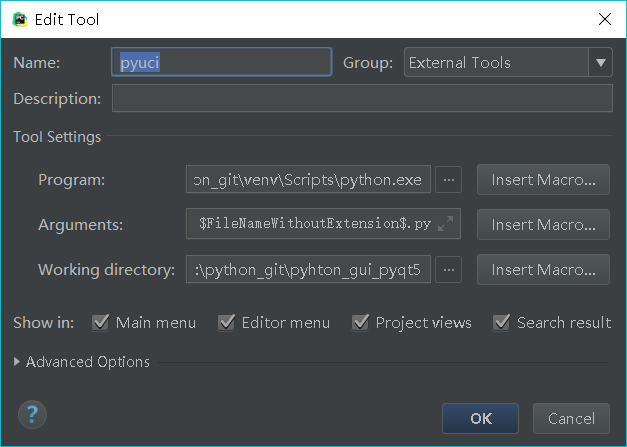Open the Group dropdown arrow
The width and height of the screenshot is (627, 447).
601,63
